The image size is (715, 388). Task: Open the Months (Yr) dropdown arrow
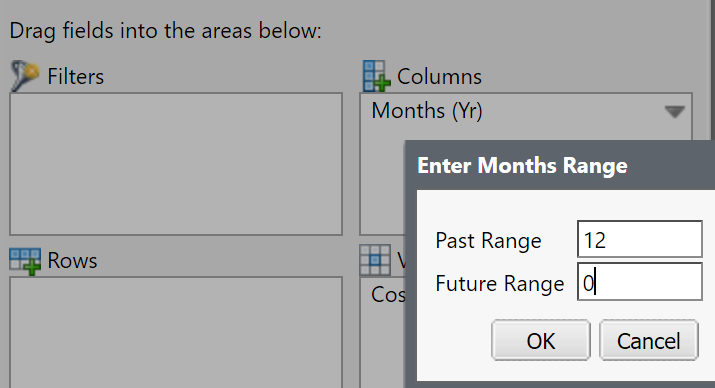[674, 111]
